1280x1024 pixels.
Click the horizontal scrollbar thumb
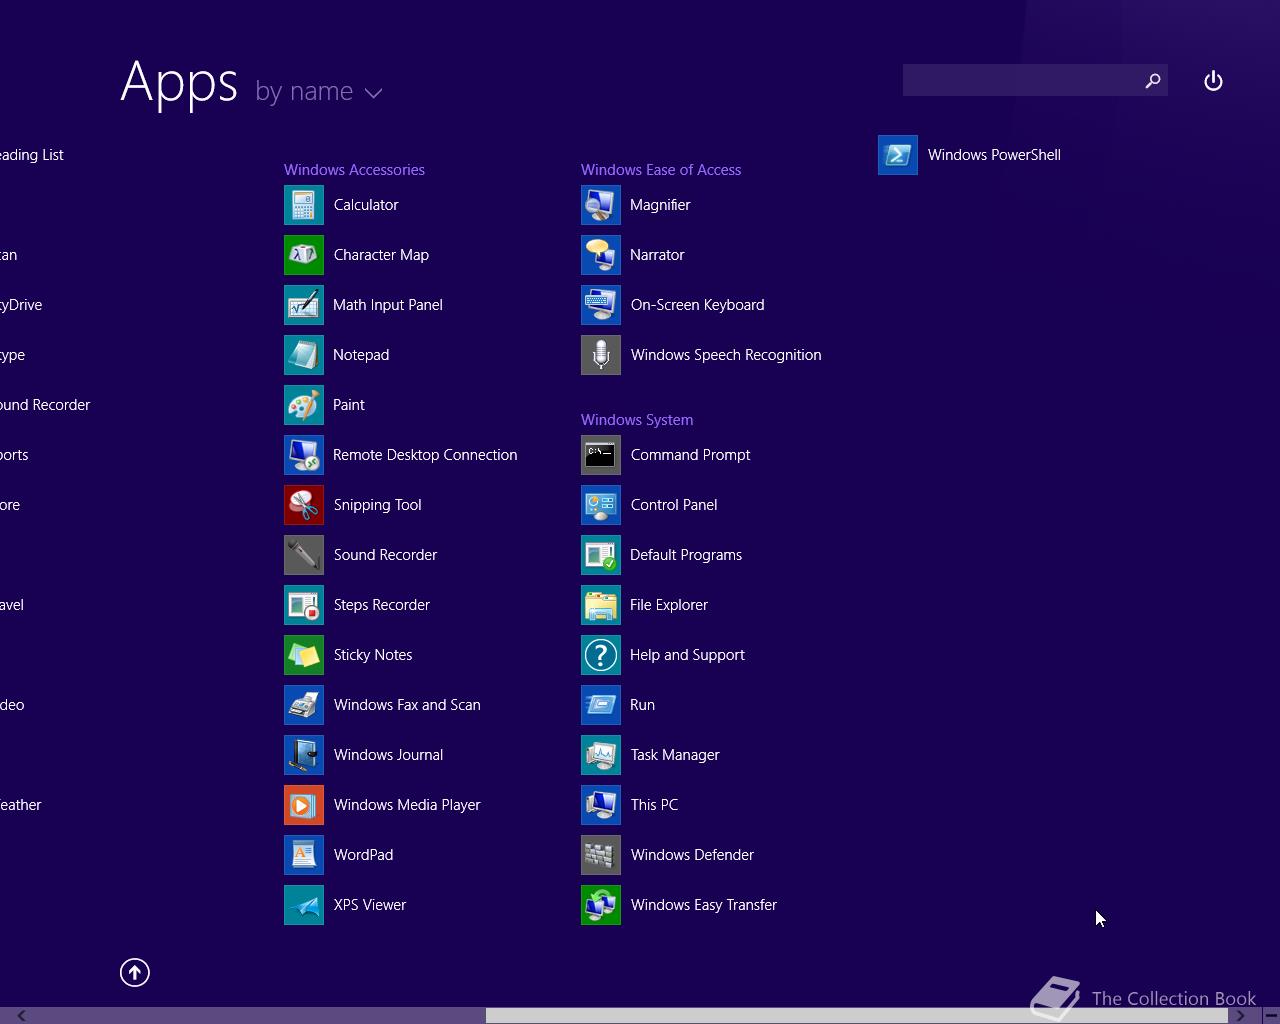tap(857, 1016)
